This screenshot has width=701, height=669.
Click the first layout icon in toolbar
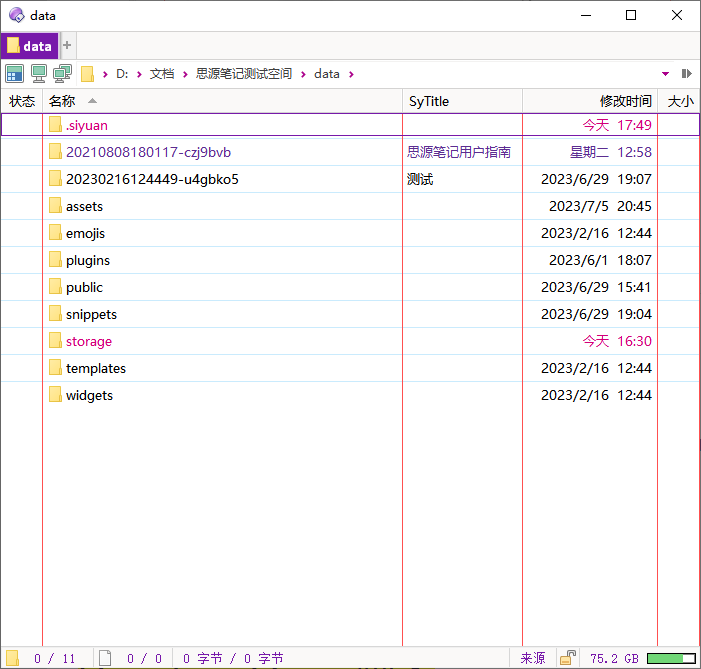[x=14, y=73]
